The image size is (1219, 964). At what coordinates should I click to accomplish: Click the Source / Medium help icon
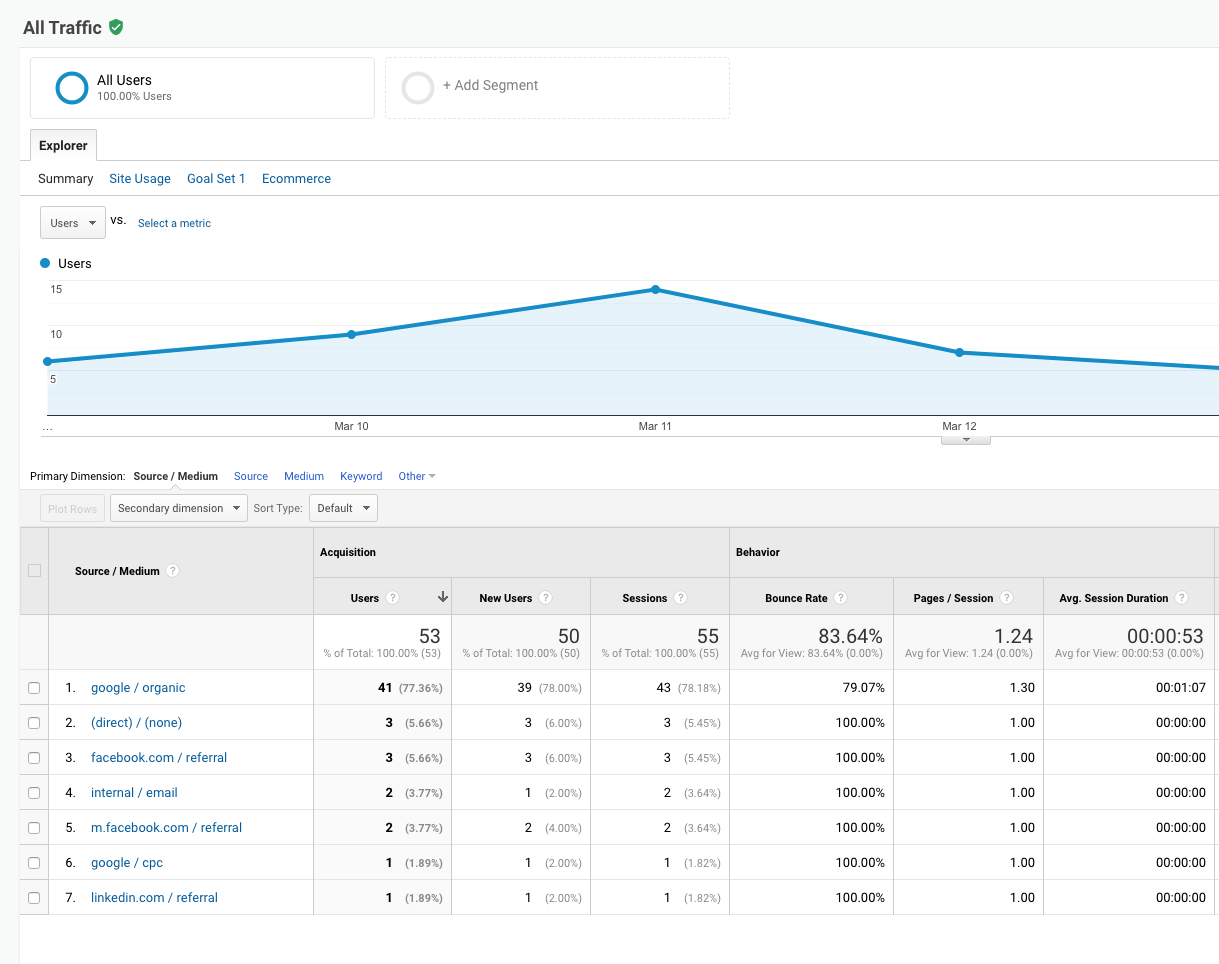click(173, 571)
